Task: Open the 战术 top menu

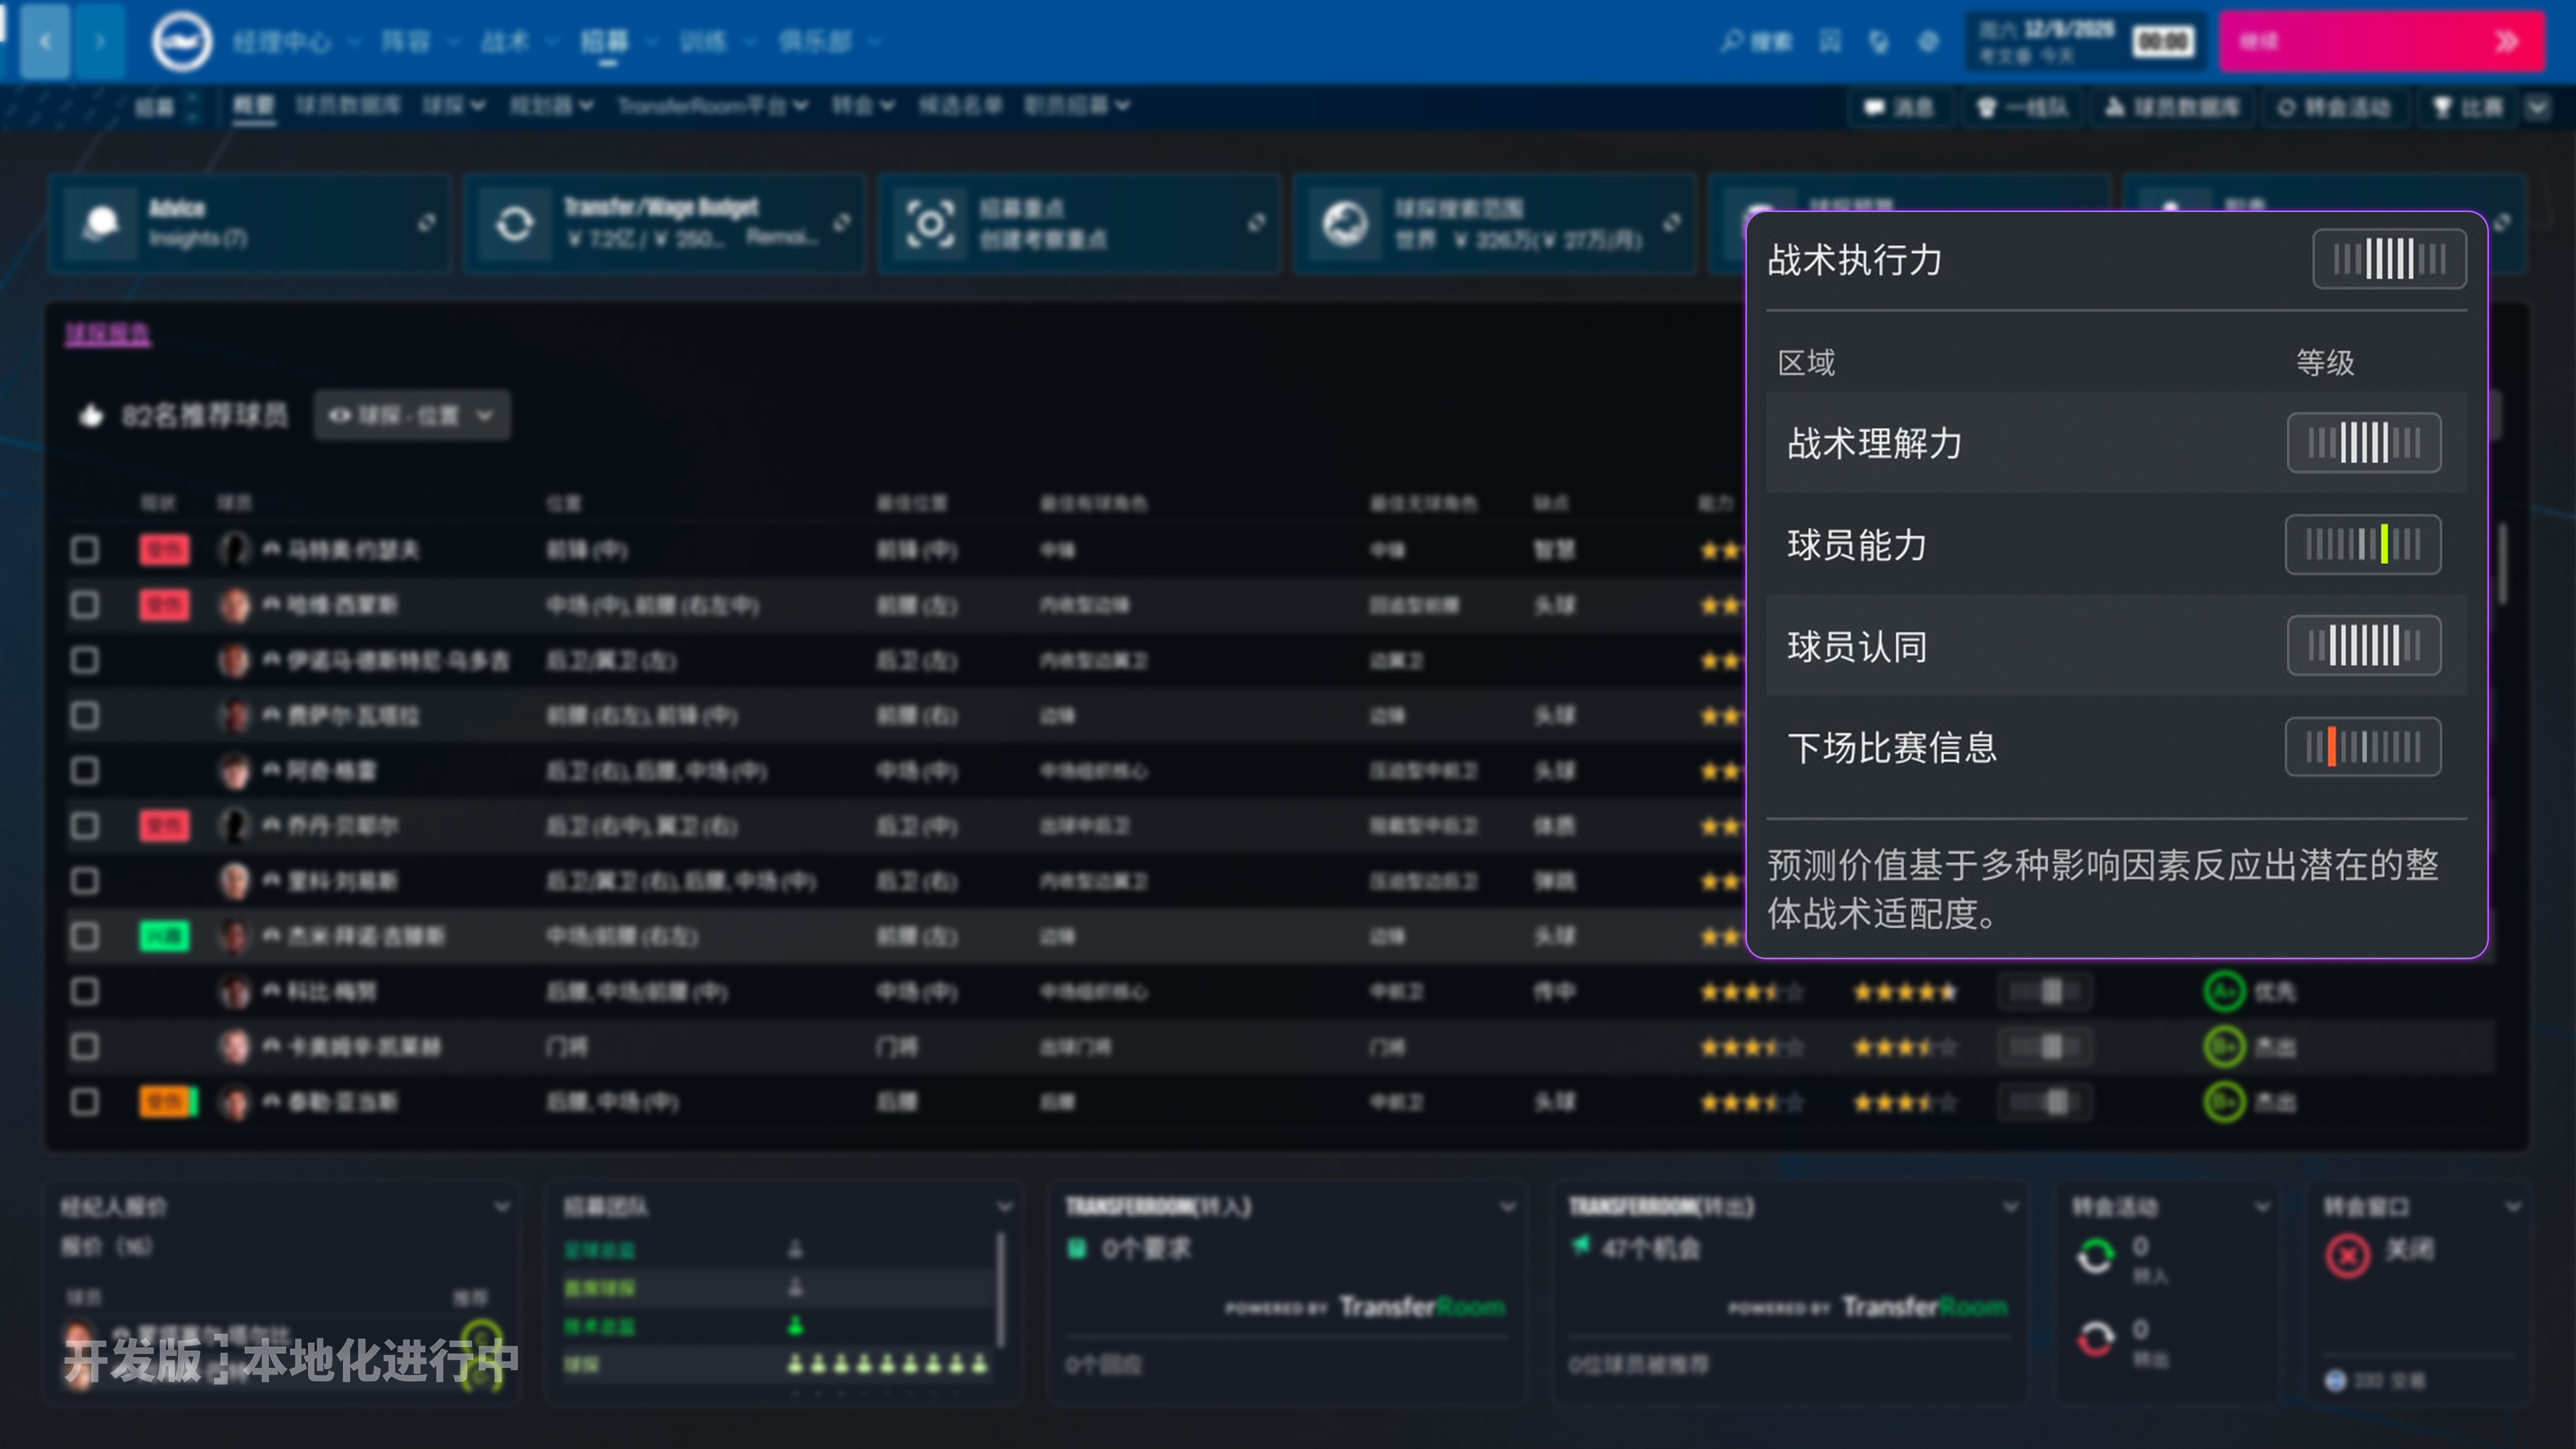Action: click(505, 41)
